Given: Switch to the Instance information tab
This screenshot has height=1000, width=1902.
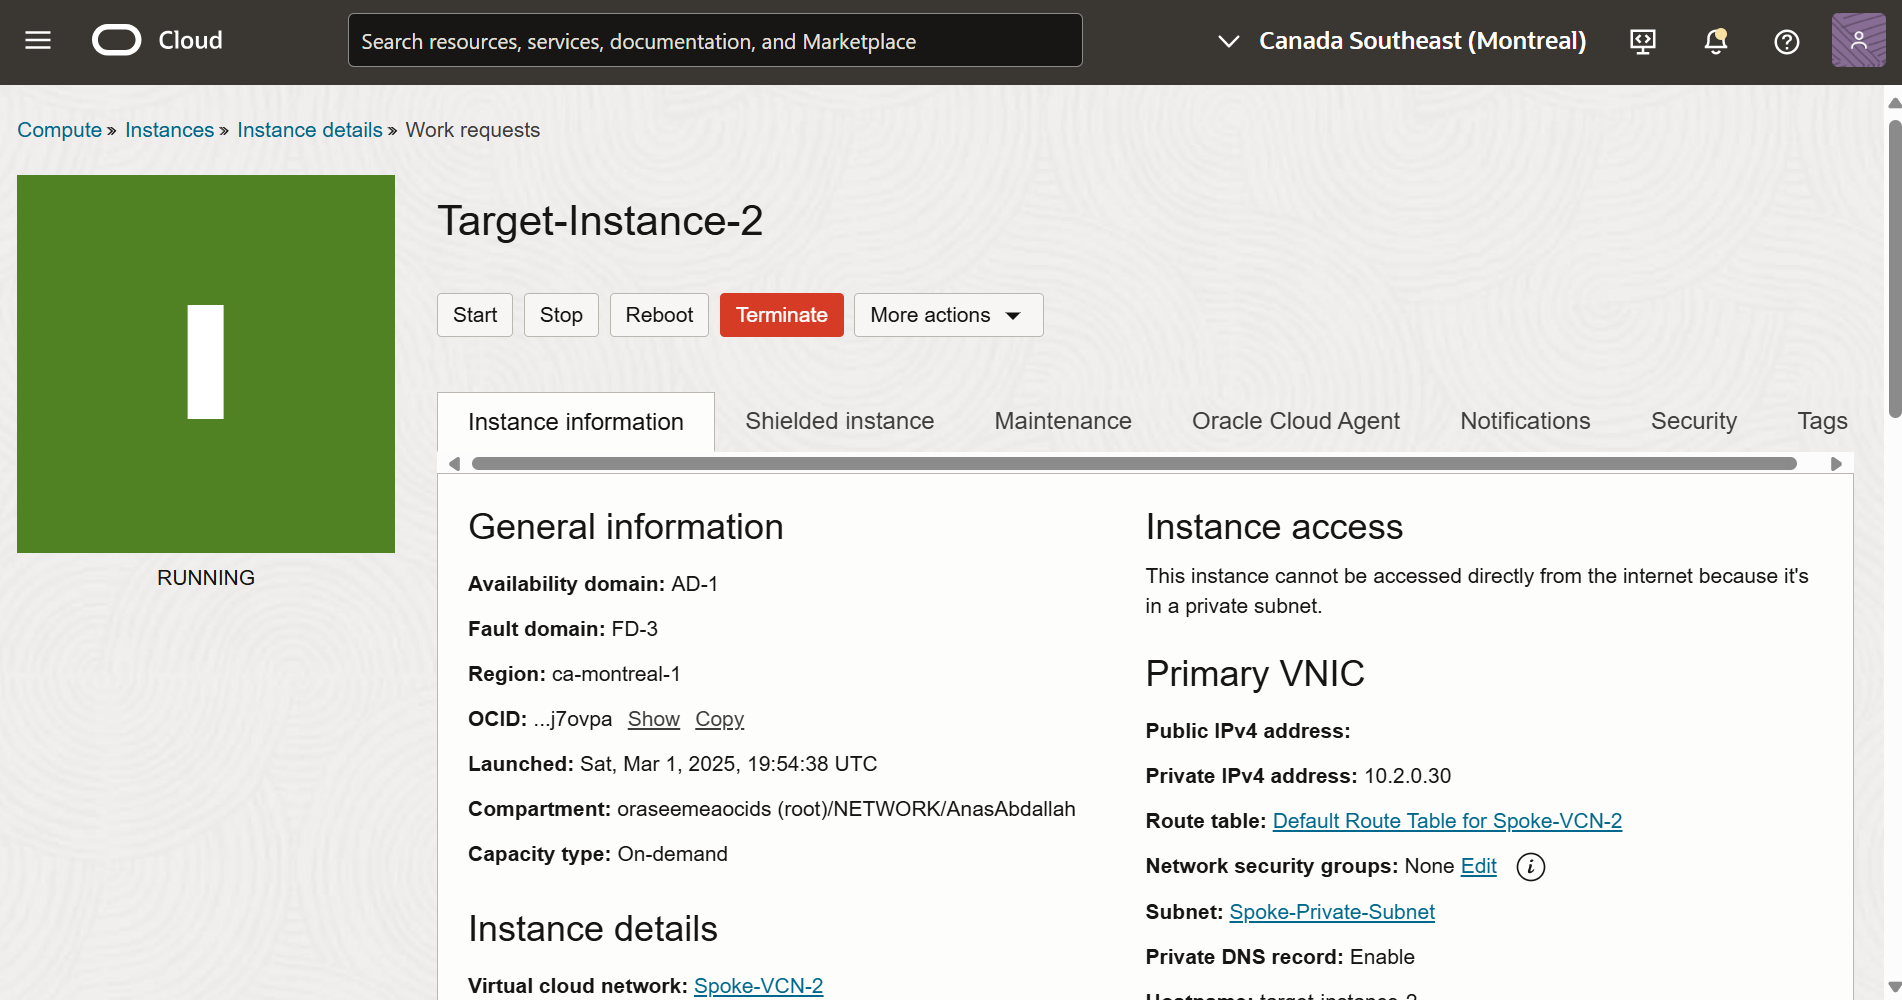Looking at the screenshot, I should point(576,422).
